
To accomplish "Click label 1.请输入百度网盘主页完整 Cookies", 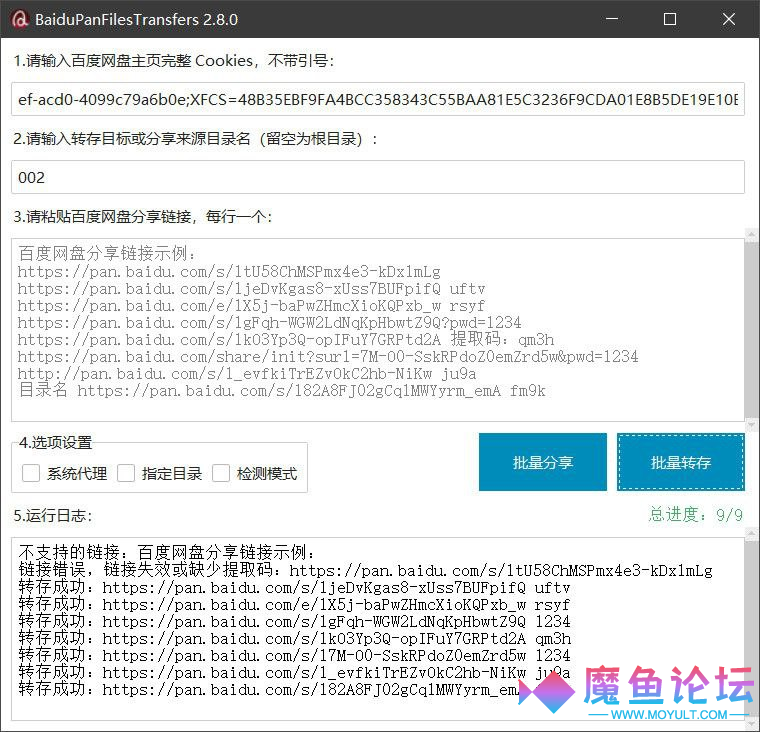I will coord(174,61).
